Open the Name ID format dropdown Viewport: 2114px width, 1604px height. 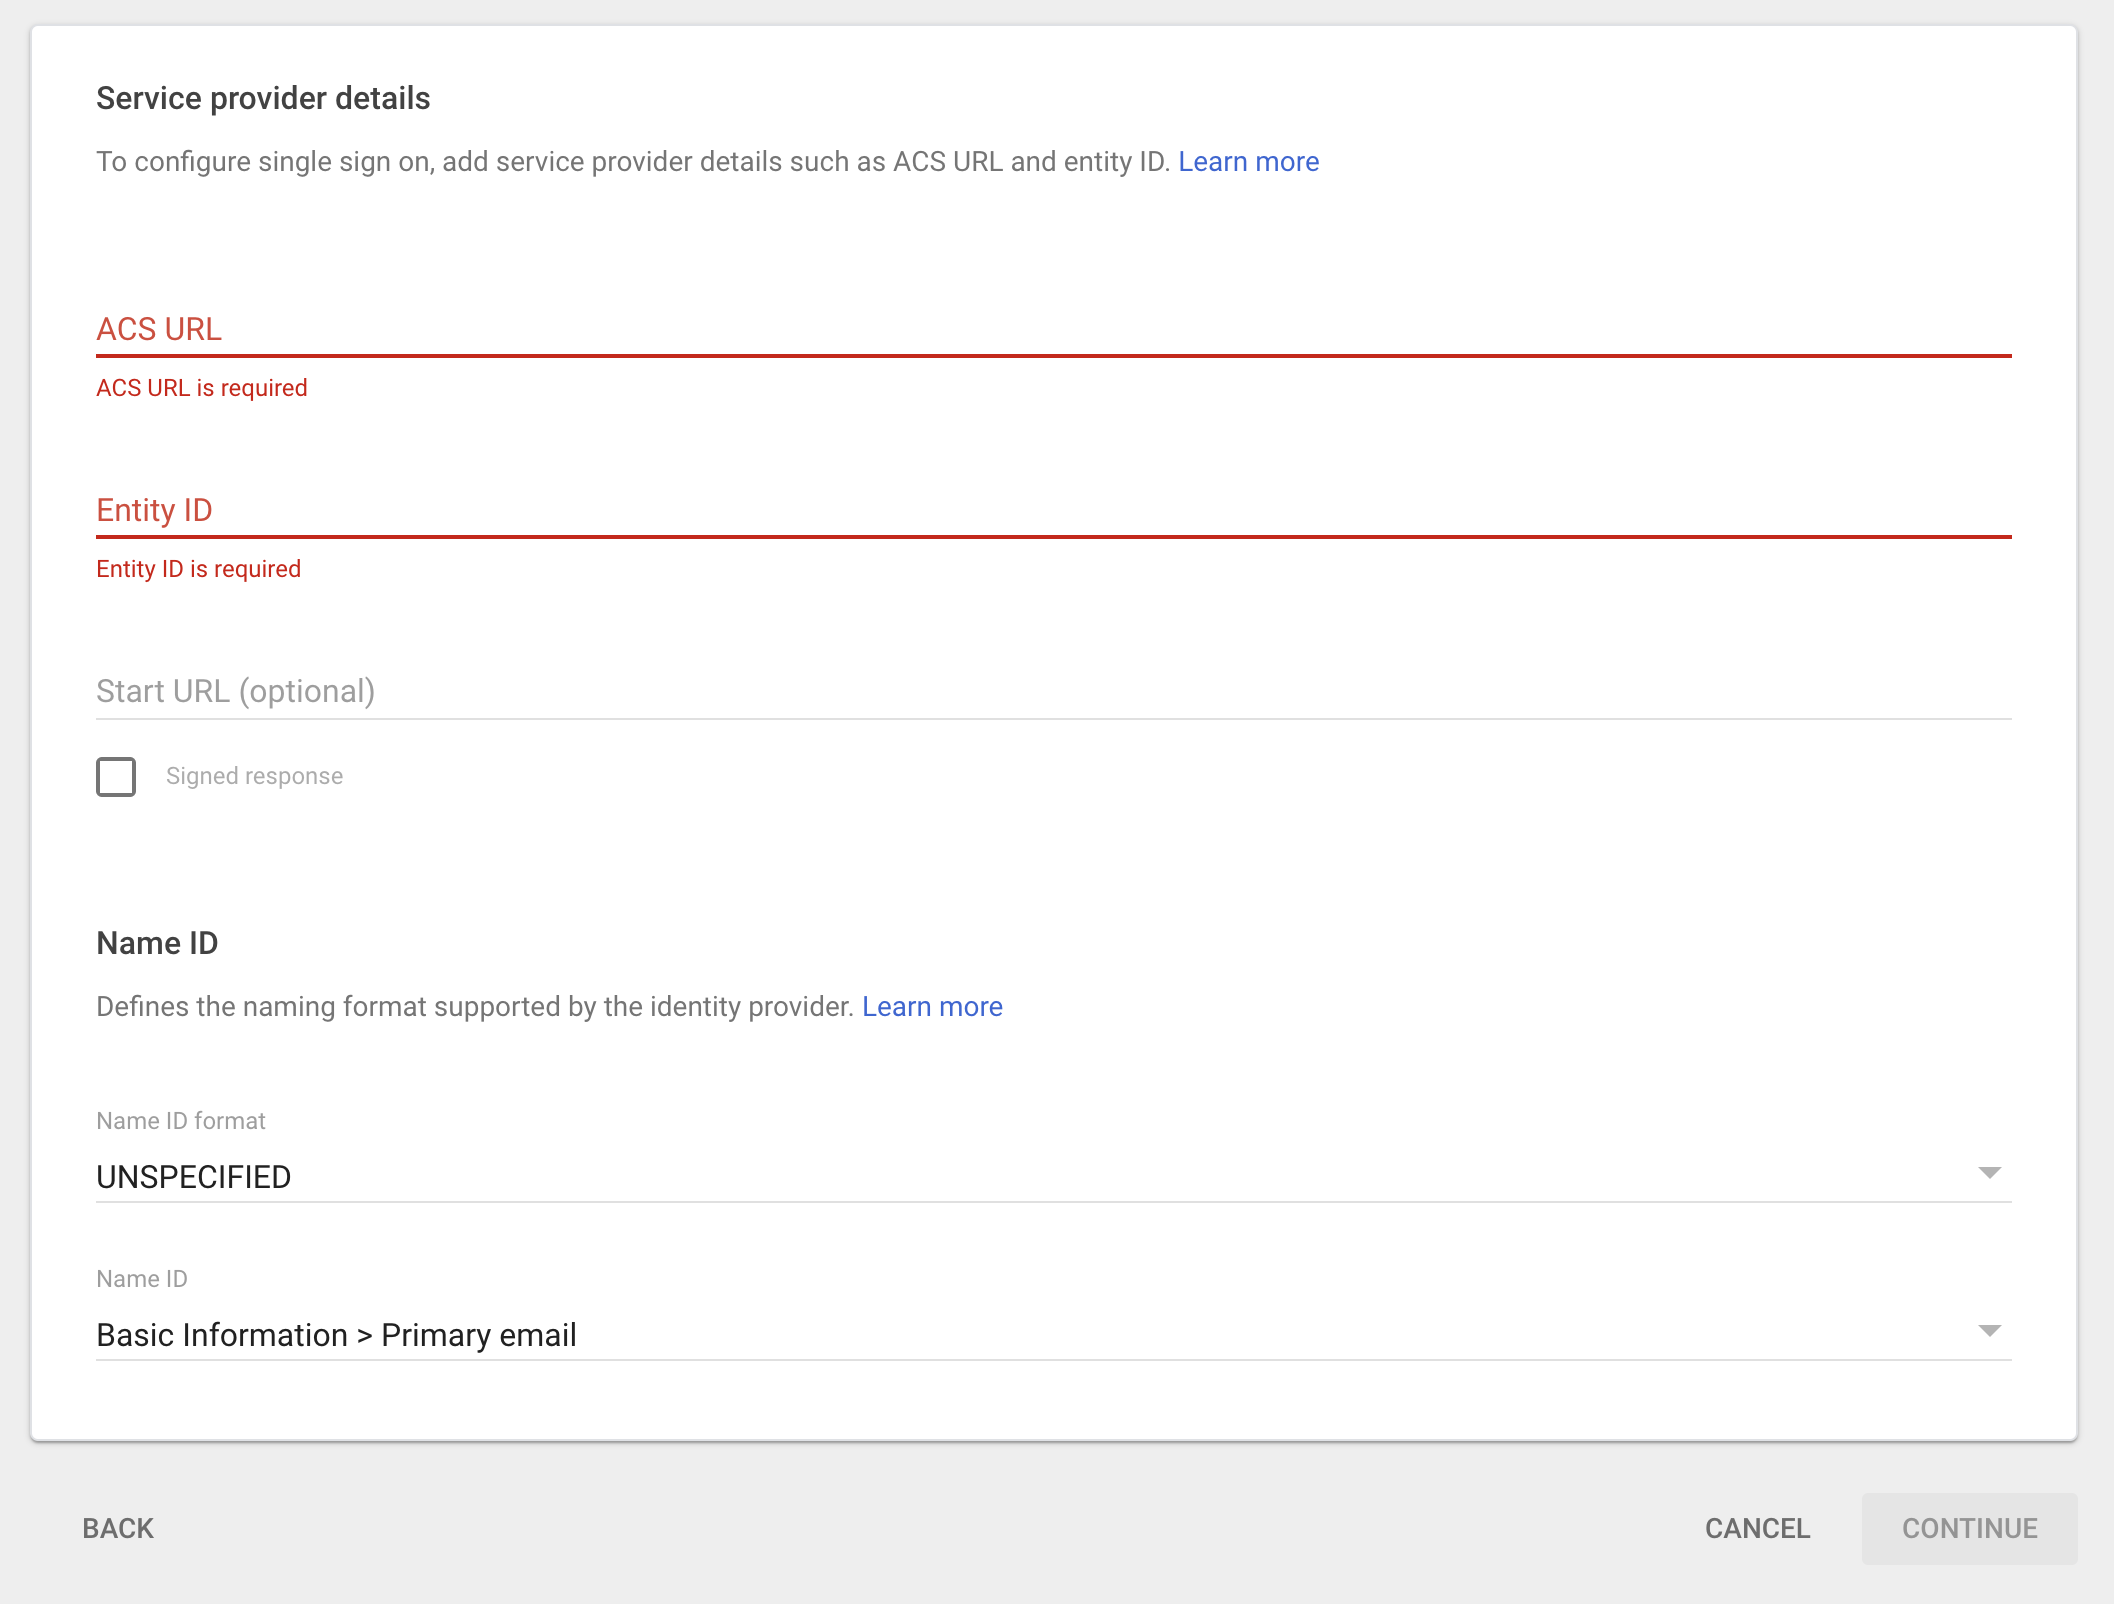(x=1053, y=1176)
